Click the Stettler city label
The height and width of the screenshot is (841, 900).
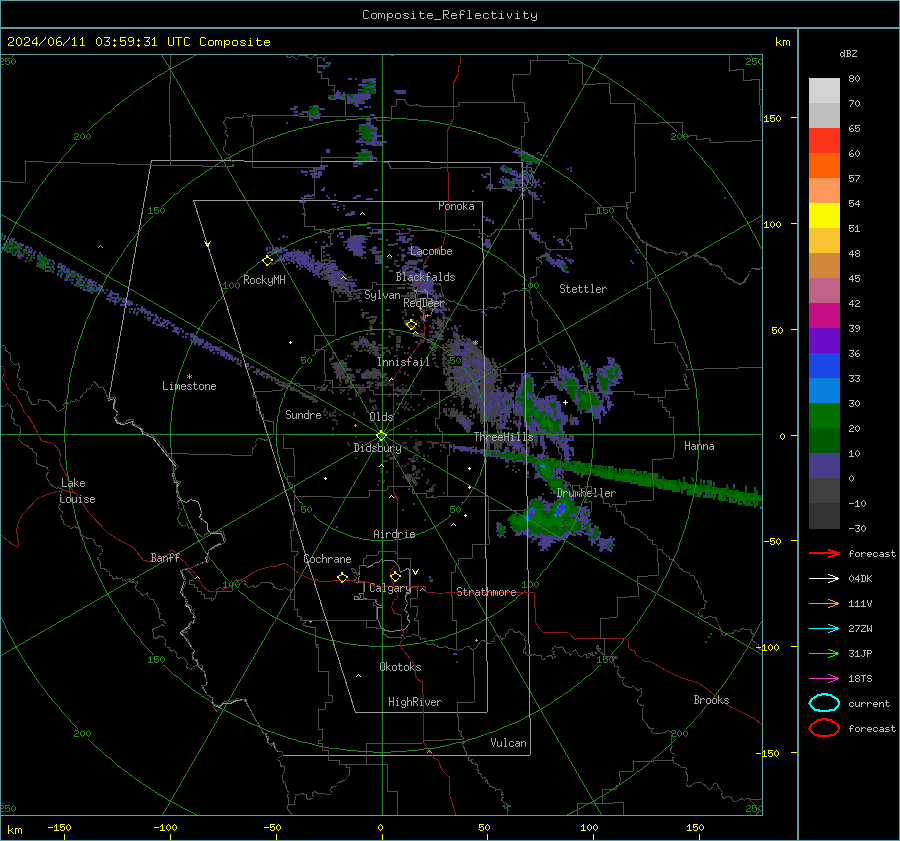(583, 289)
